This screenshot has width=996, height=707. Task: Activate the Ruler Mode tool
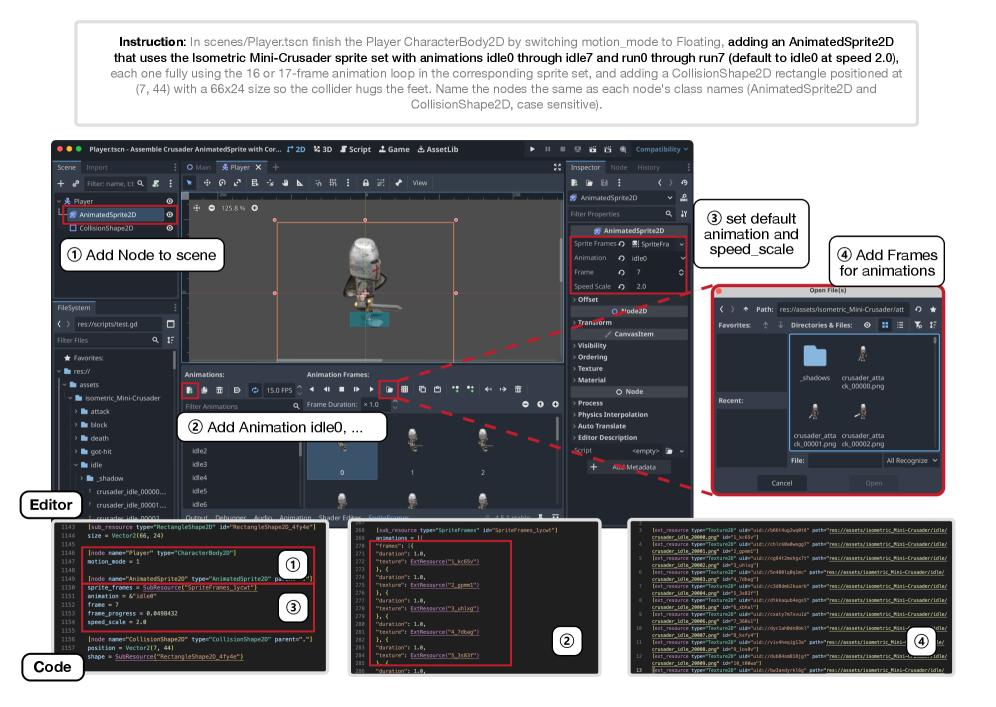300,183
